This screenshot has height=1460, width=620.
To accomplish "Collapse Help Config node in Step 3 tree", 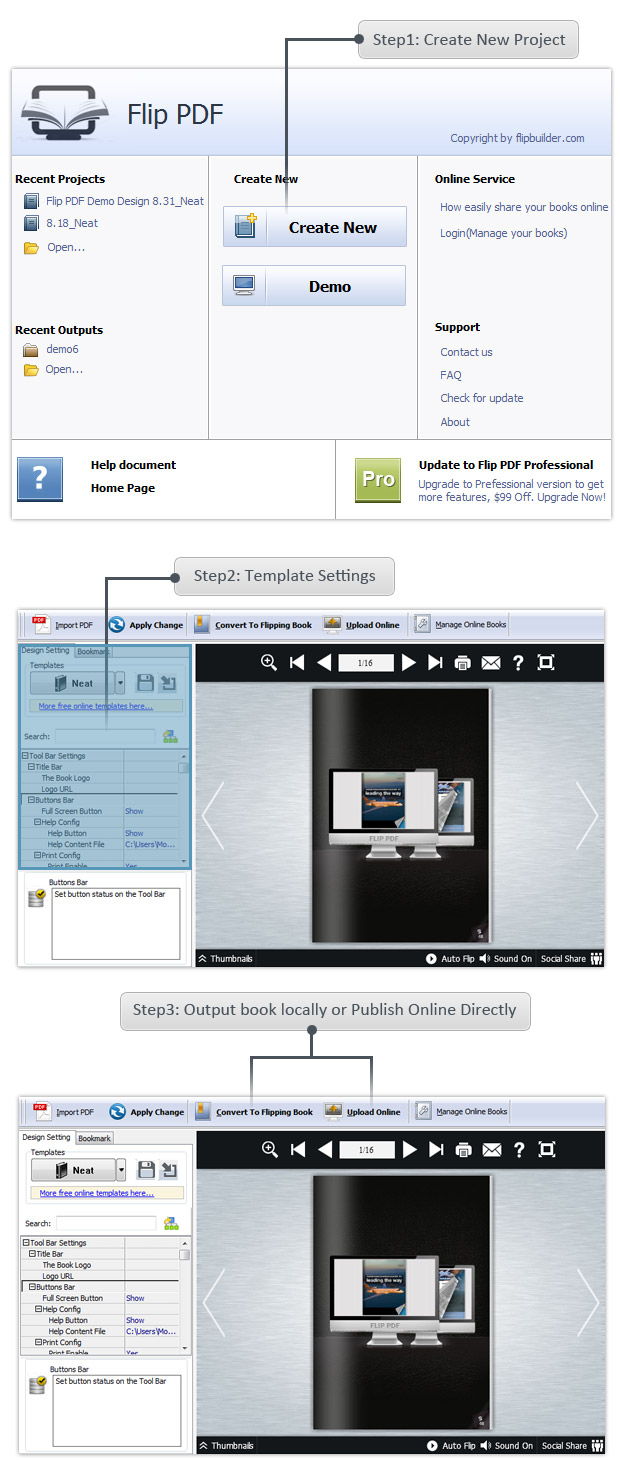I will (x=38, y=1309).
